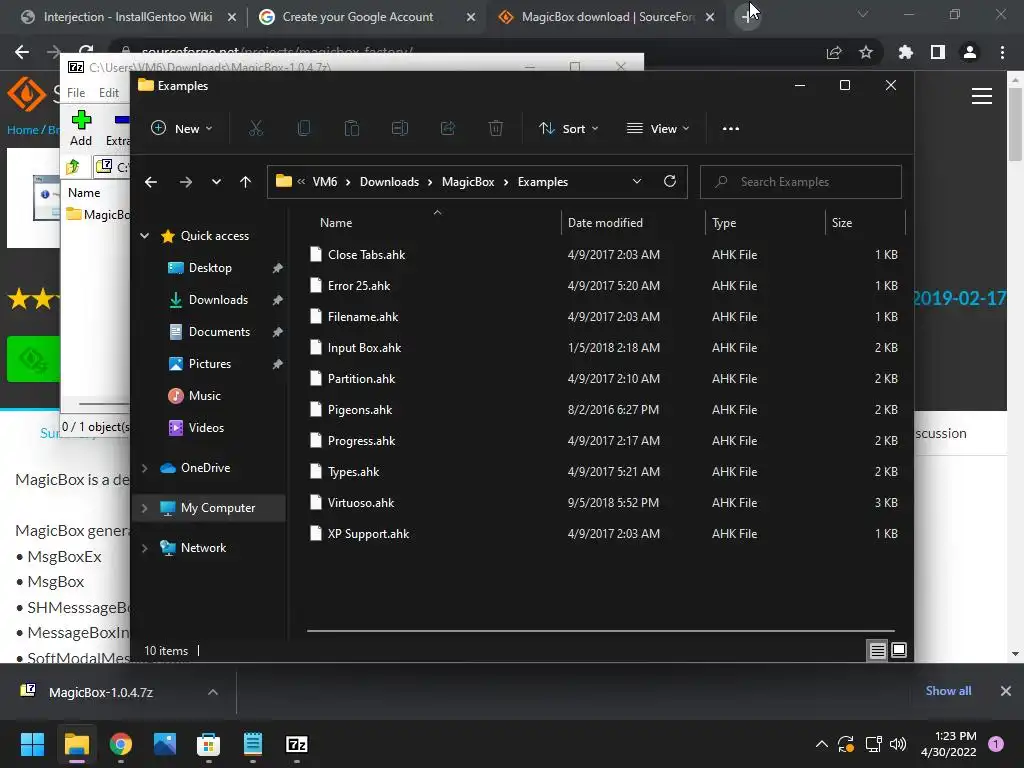Show hidden system tray icons

click(822, 744)
